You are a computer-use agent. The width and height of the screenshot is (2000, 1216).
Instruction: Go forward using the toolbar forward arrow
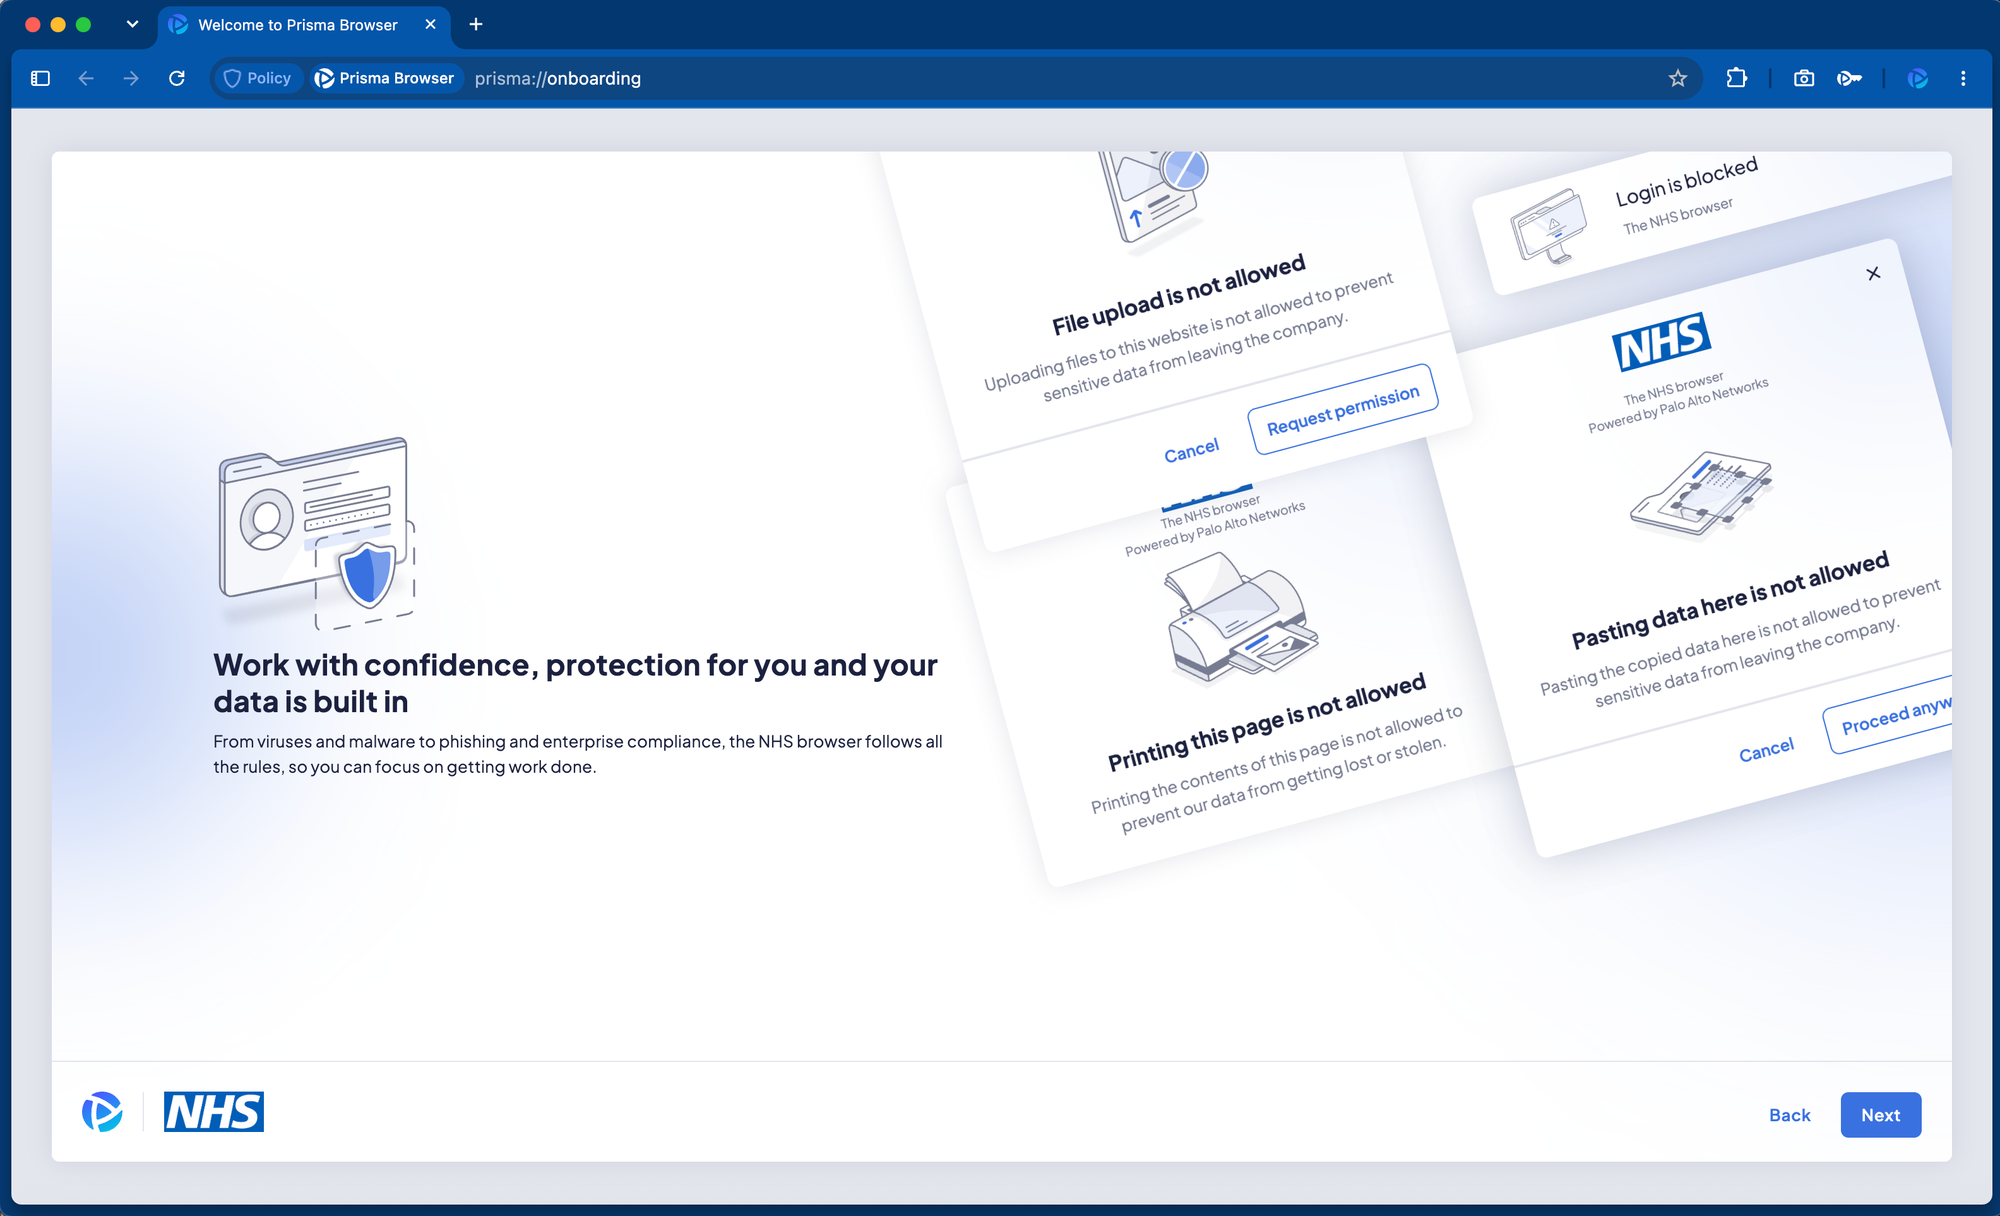coord(131,78)
